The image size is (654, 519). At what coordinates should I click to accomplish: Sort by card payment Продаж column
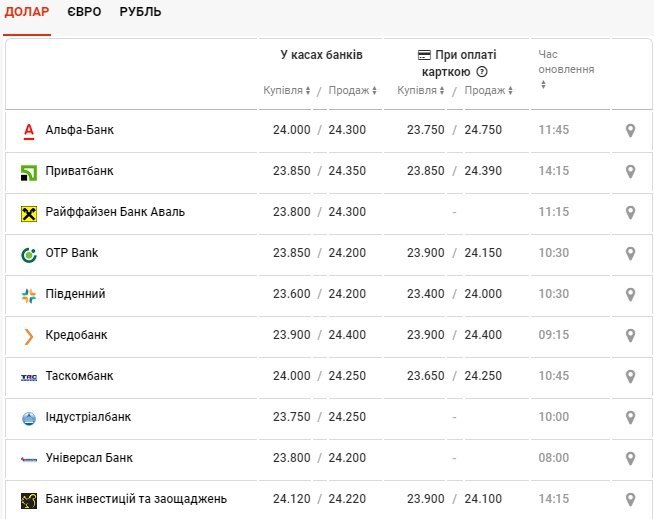489,91
